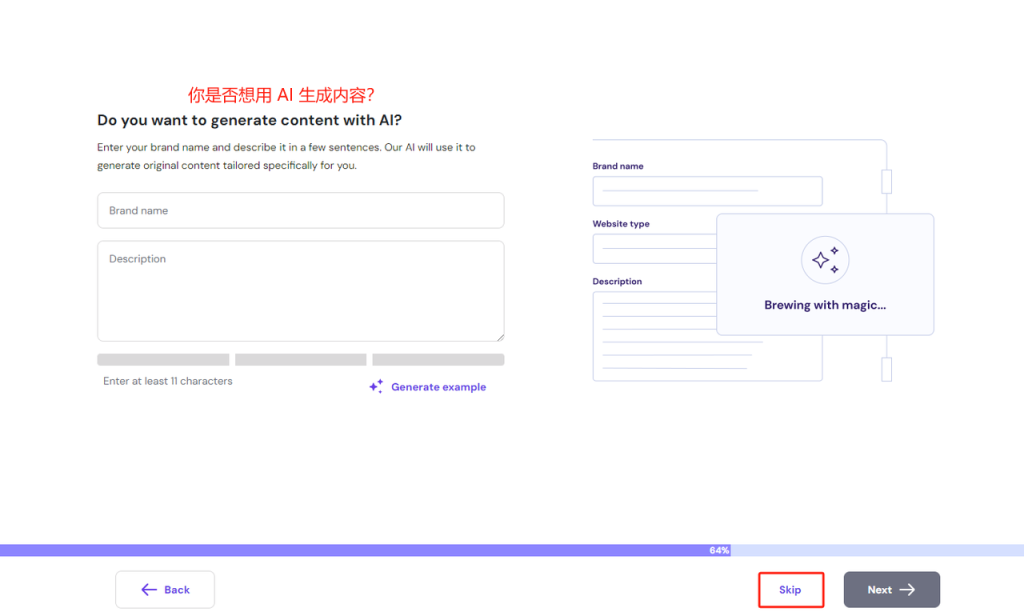
Task: Click the 64% progress bar label
Action: (719, 551)
